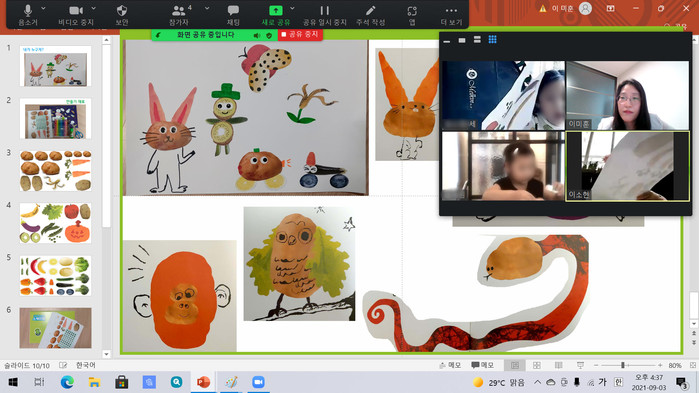The image size is (699, 393).
Task: Mute the microphone in Zoom toolbar
Action: pos(28,14)
